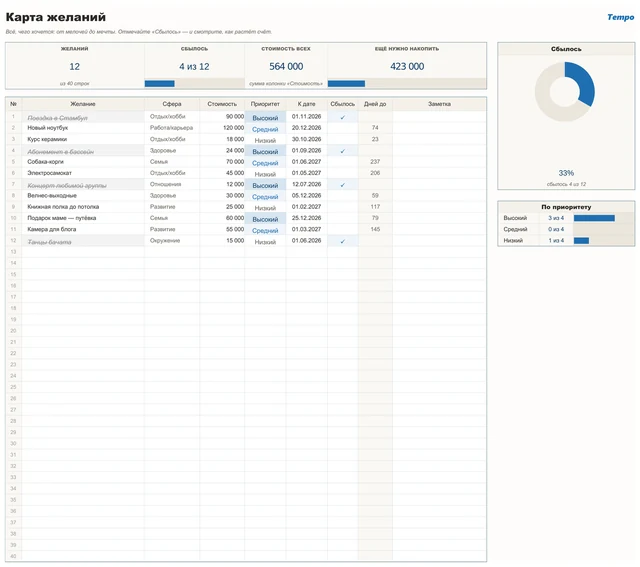
Task: Select the 120 000 cost cell
Action: (222, 128)
